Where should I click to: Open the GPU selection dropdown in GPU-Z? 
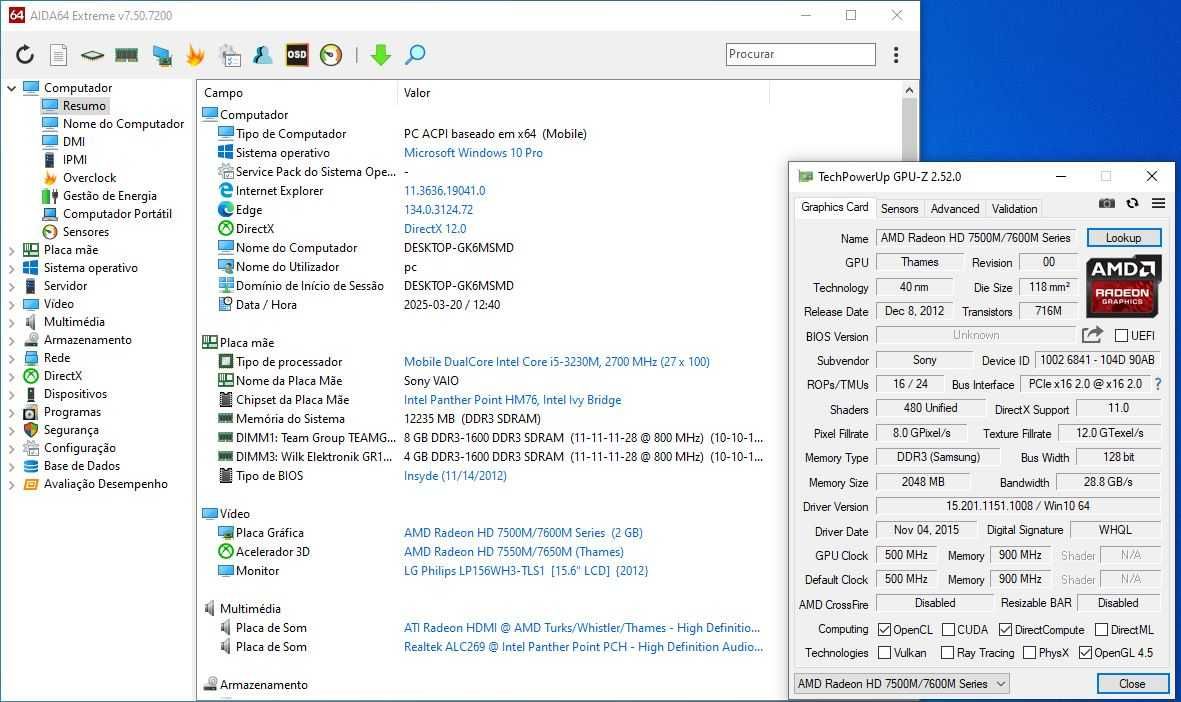902,684
